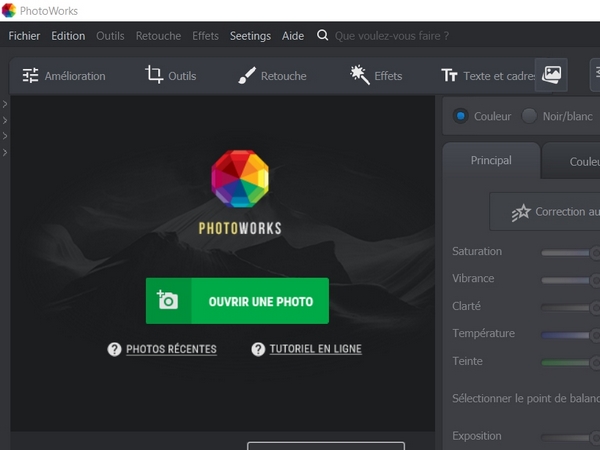Expand the fourth left sidebar chevron
This screenshot has width=600, height=450.
click(5, 152)
